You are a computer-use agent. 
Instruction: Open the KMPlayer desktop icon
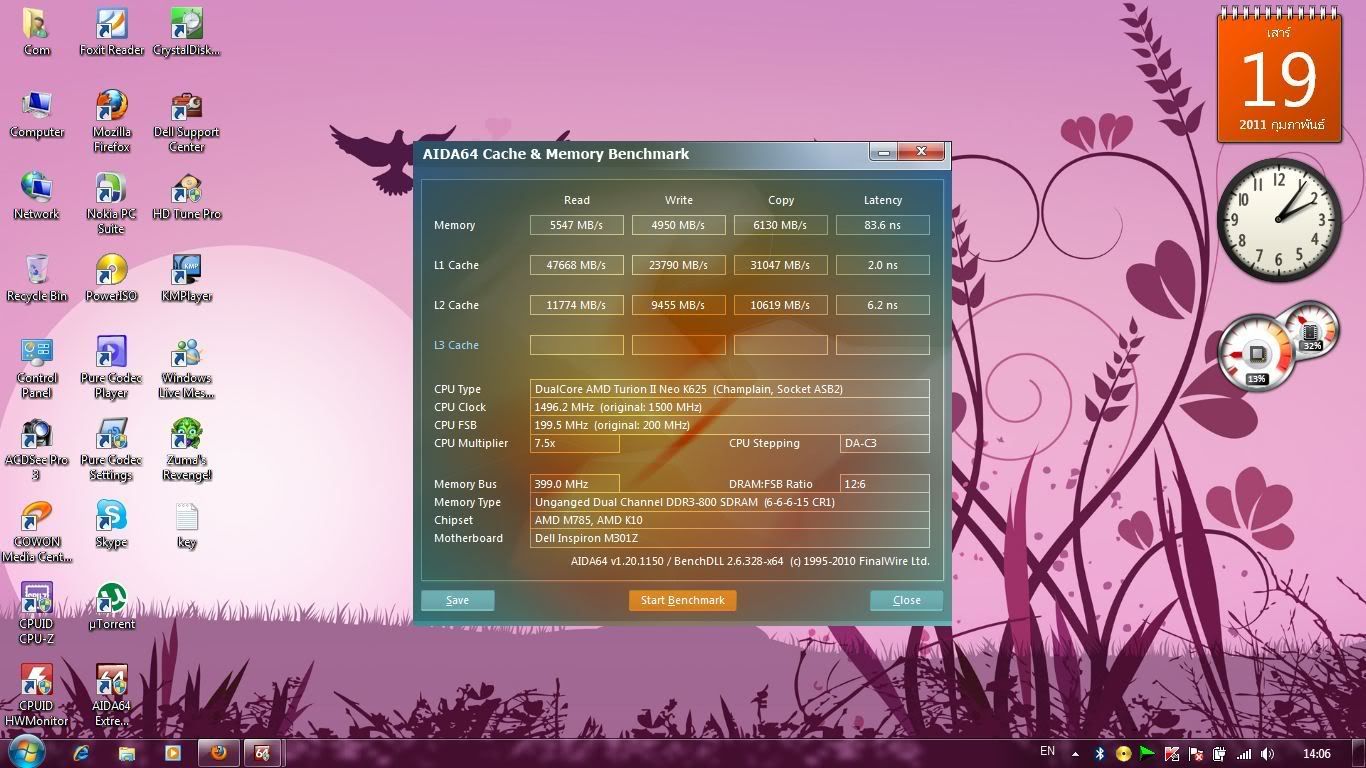(x=186, y=274)
